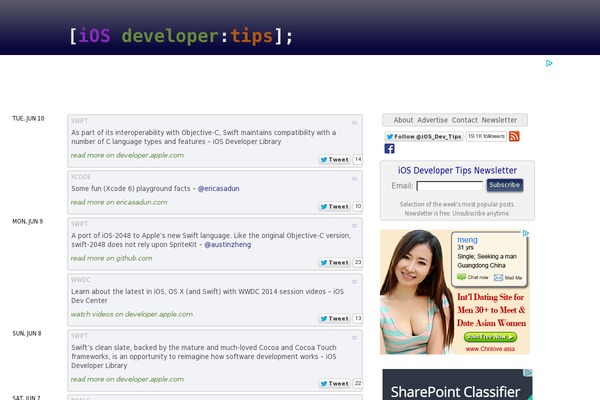
Task: Click the iOS developer tips site logo
Action: (181, 36)
